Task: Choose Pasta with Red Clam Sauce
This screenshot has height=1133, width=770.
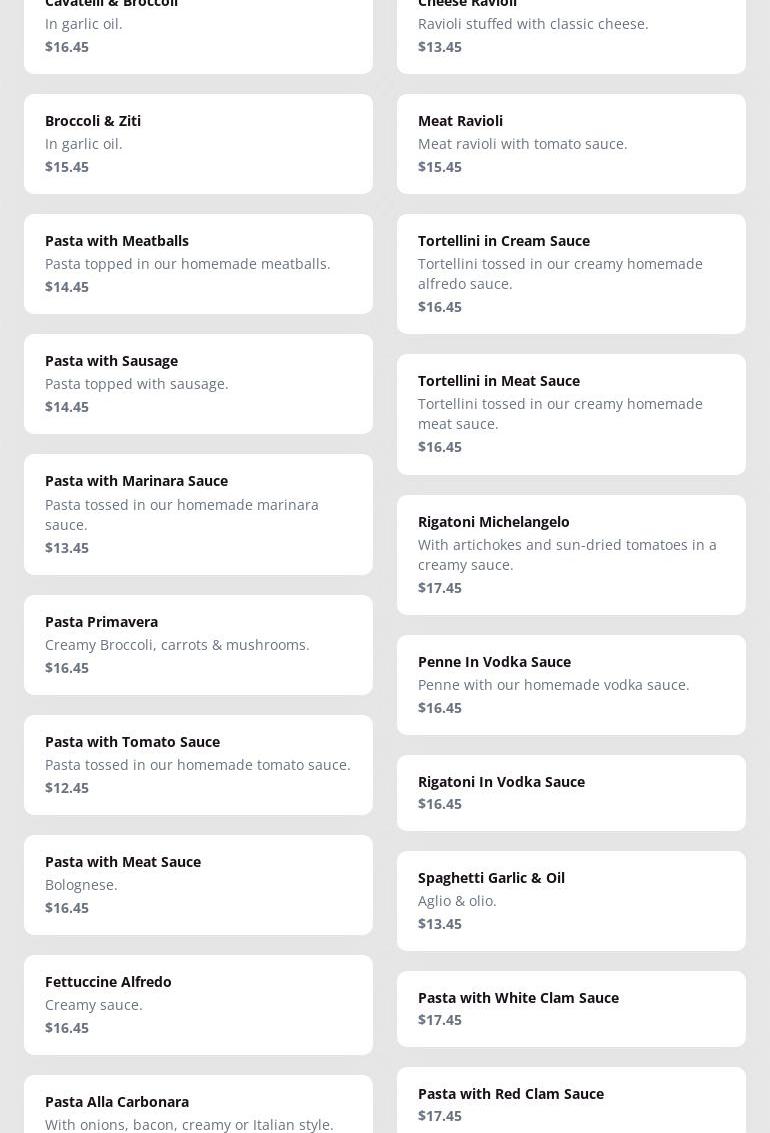Action: (571, 1103)
